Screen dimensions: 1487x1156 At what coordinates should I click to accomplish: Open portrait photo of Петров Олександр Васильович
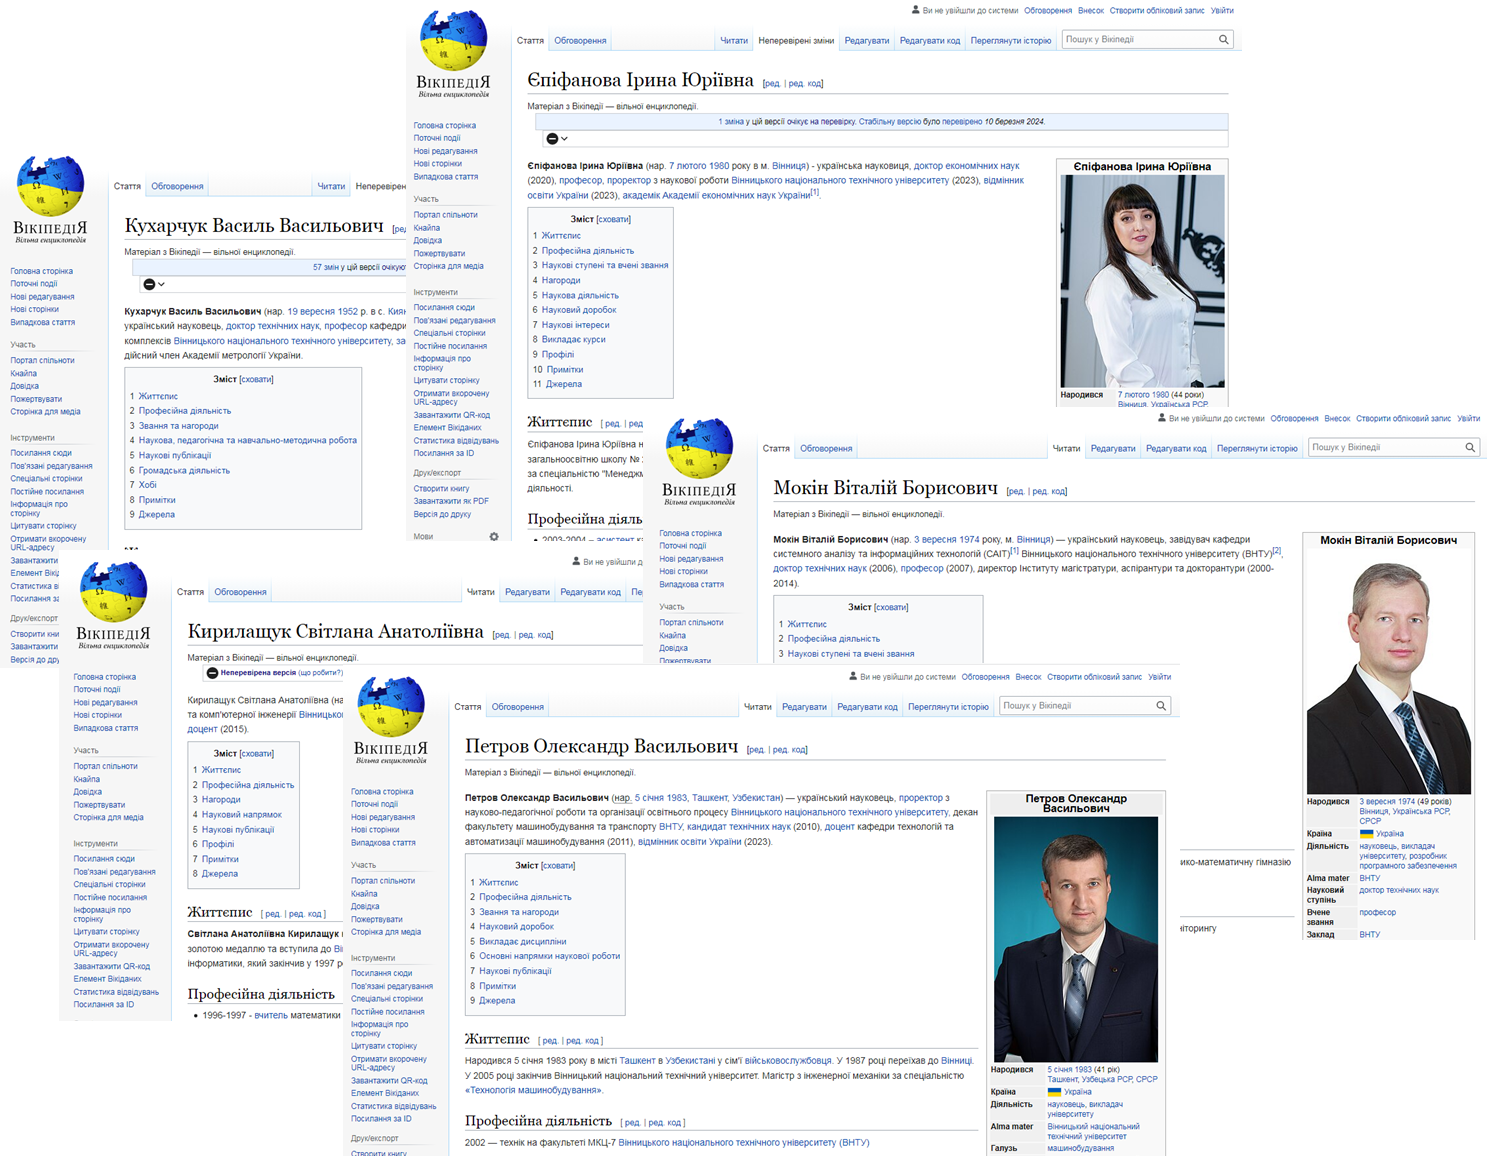click(x=1076, y=939)
